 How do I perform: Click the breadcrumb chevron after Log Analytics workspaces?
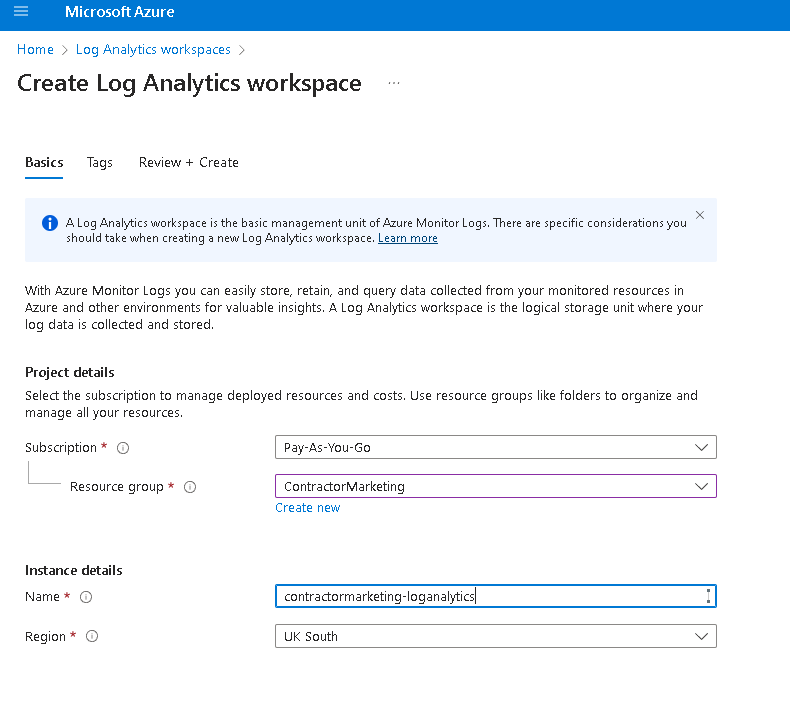click(242, 50)
